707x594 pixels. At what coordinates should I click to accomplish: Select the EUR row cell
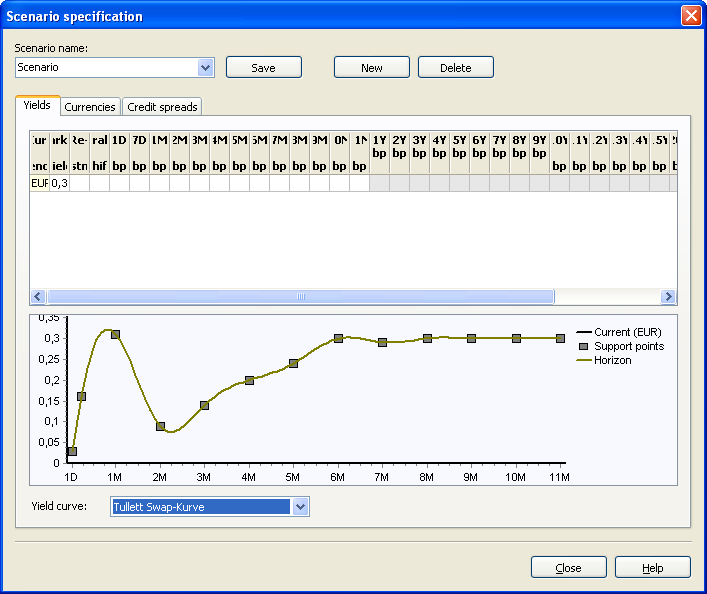(x=40, y=183)
